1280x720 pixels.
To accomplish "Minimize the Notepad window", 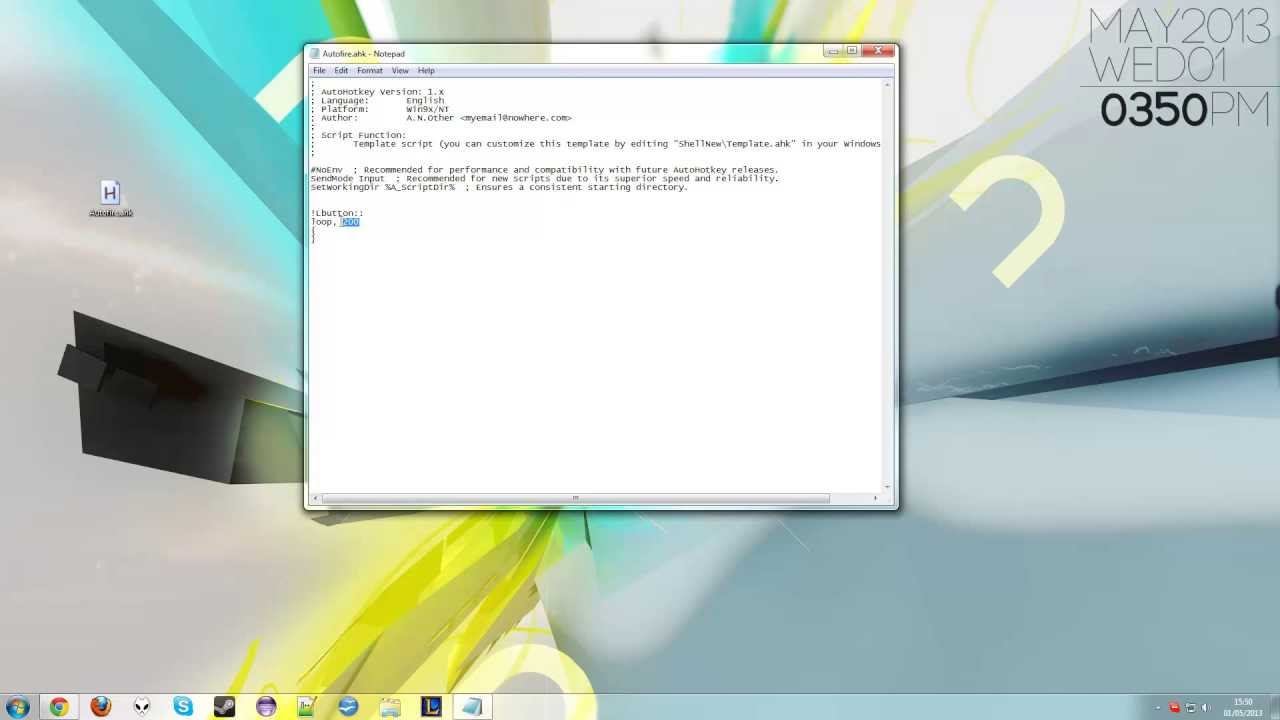I will click(x=832, y=51).
